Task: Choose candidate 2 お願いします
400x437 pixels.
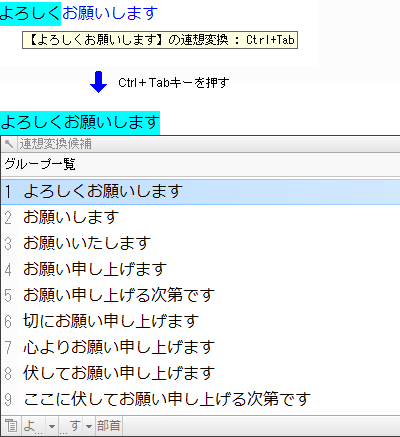Action: [200, 217]
